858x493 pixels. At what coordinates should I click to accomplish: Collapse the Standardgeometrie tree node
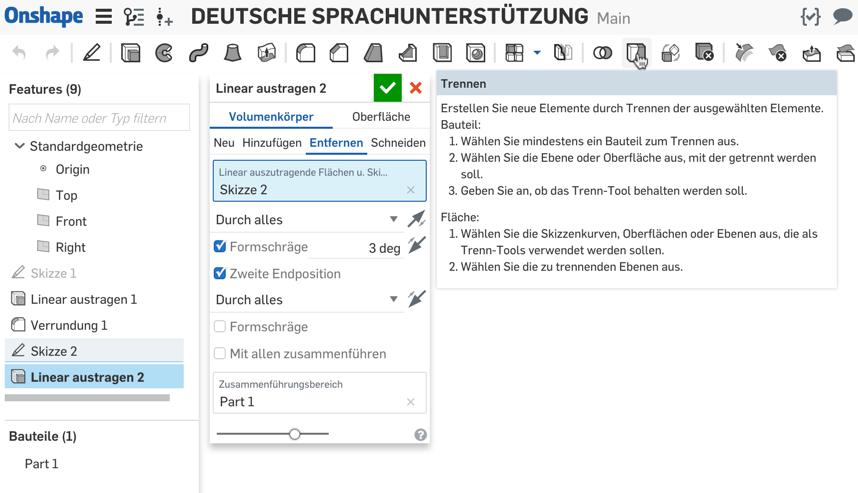pyautogui.click(x=19, y=146)
